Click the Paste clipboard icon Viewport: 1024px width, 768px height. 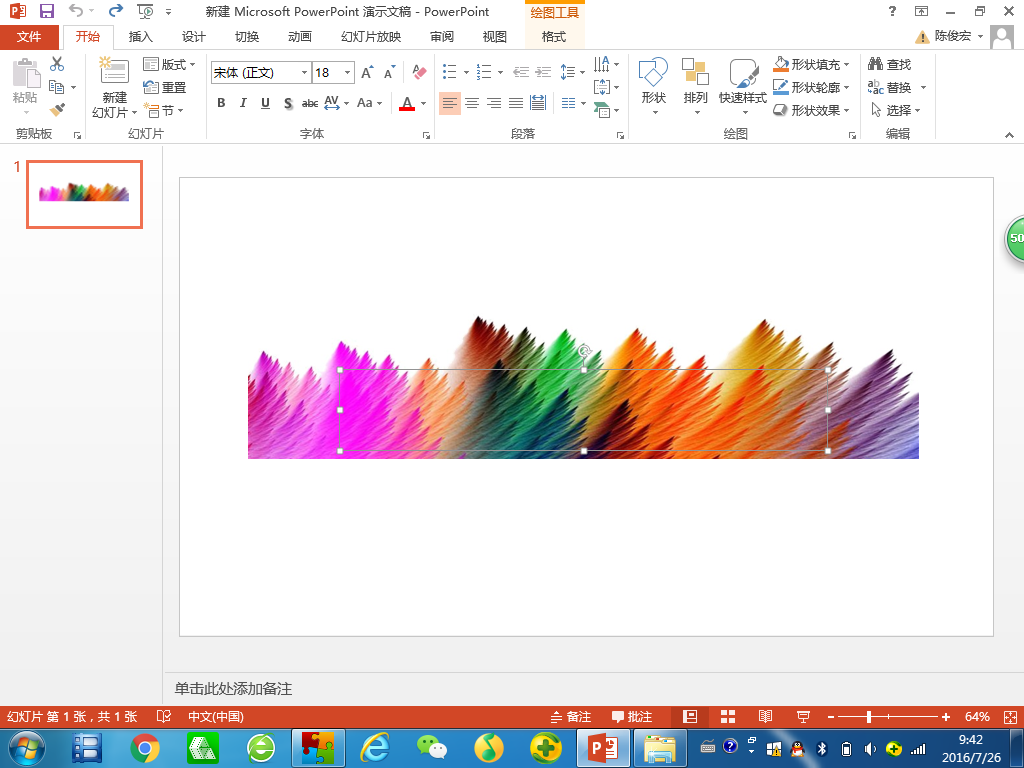tap(25, 73)
